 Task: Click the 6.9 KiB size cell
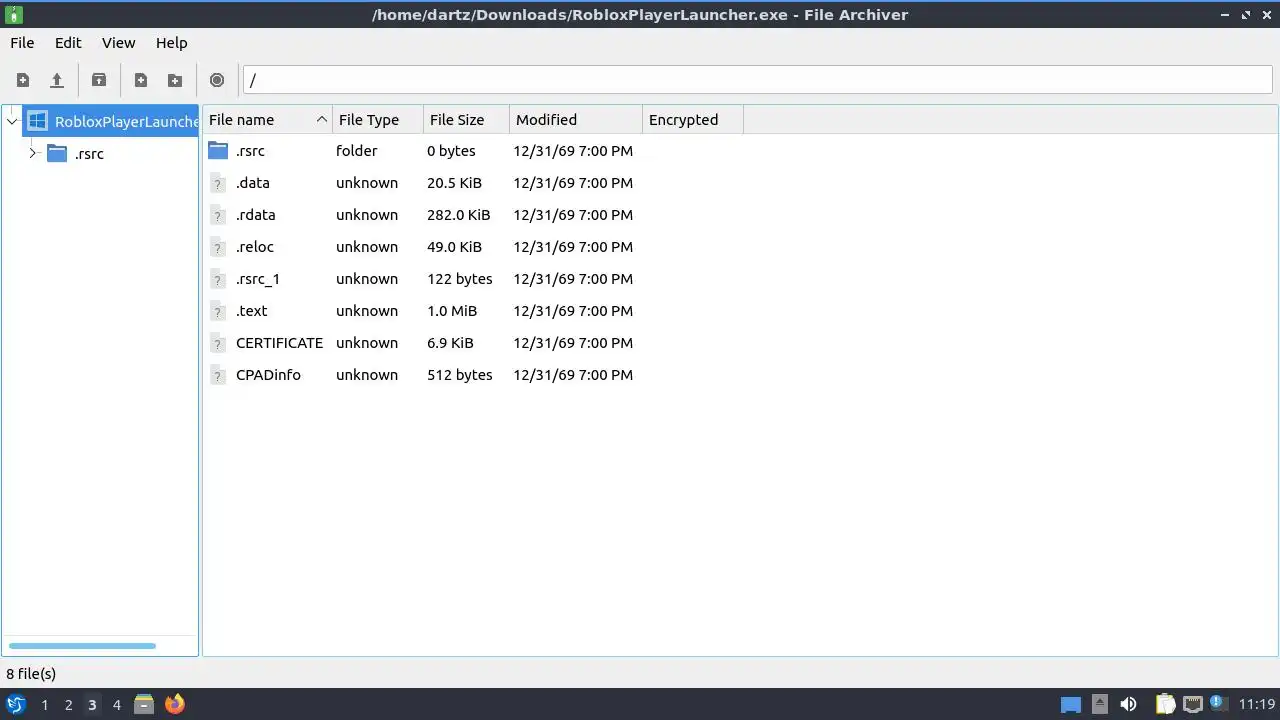(x=450, y=343)
